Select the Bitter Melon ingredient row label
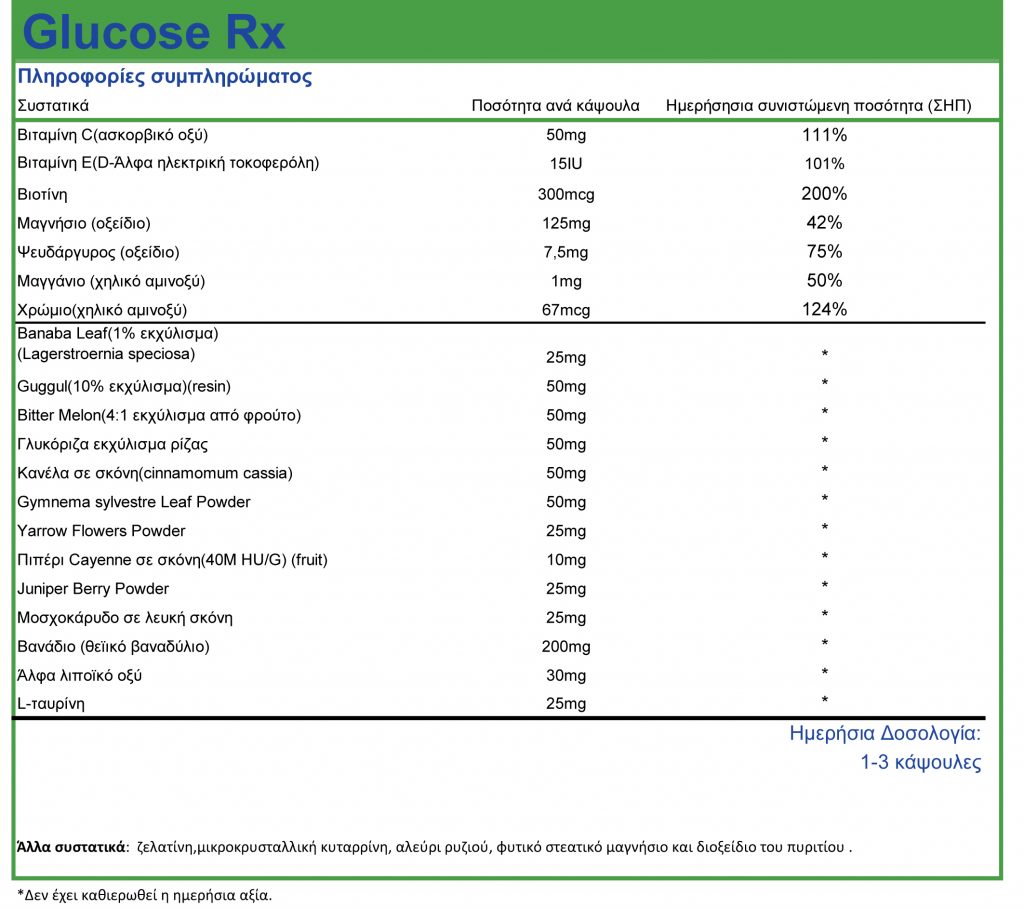1024x908 pixels. coord(159,415)
